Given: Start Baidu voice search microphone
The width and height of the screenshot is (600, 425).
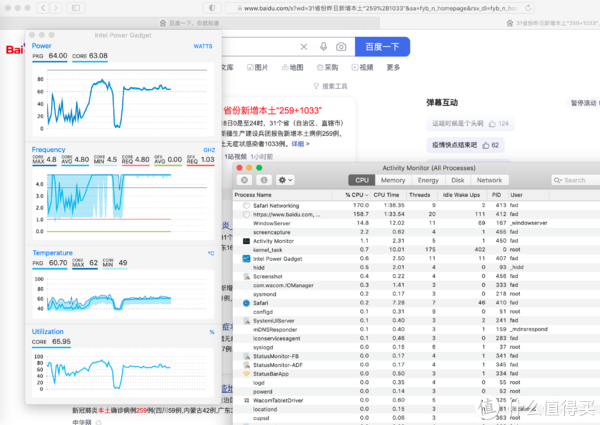Looking at the screenshot, I should pos(323,47).
